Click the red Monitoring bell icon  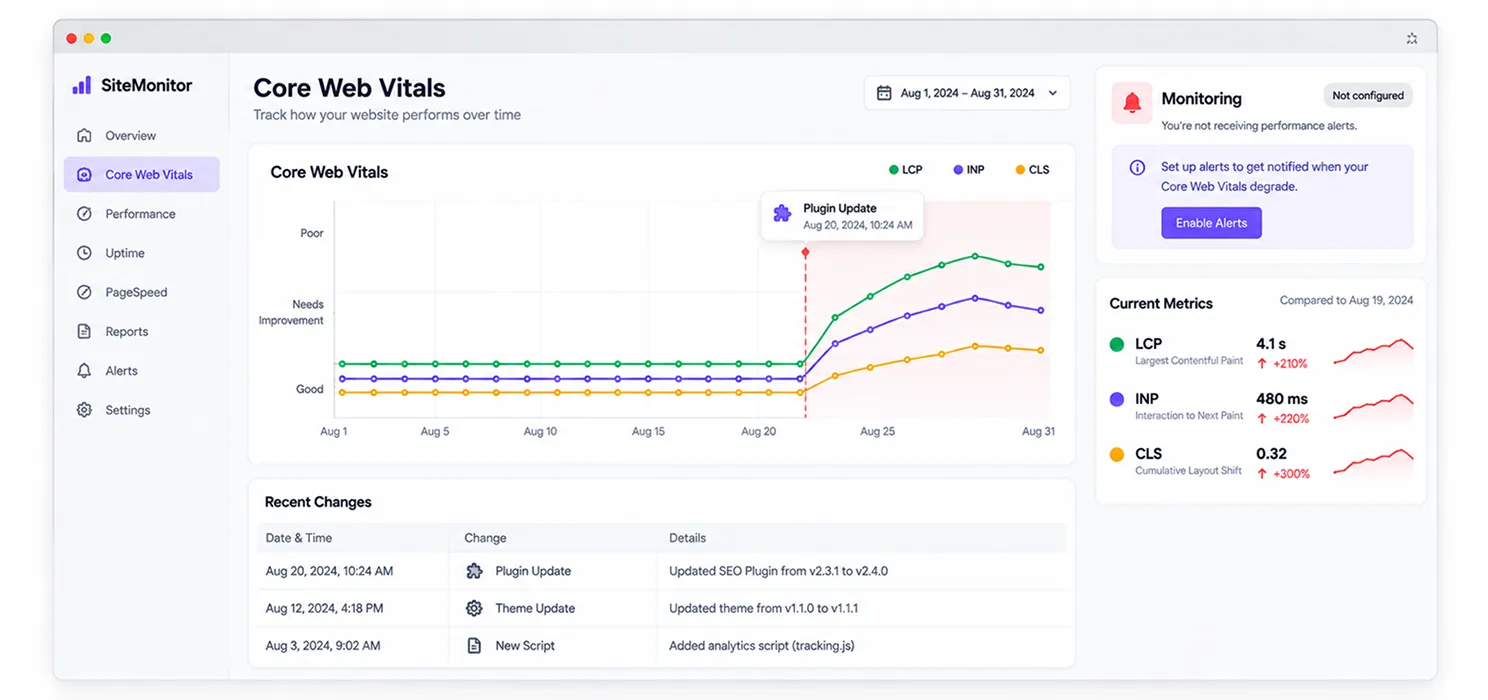coord(1132,103)
